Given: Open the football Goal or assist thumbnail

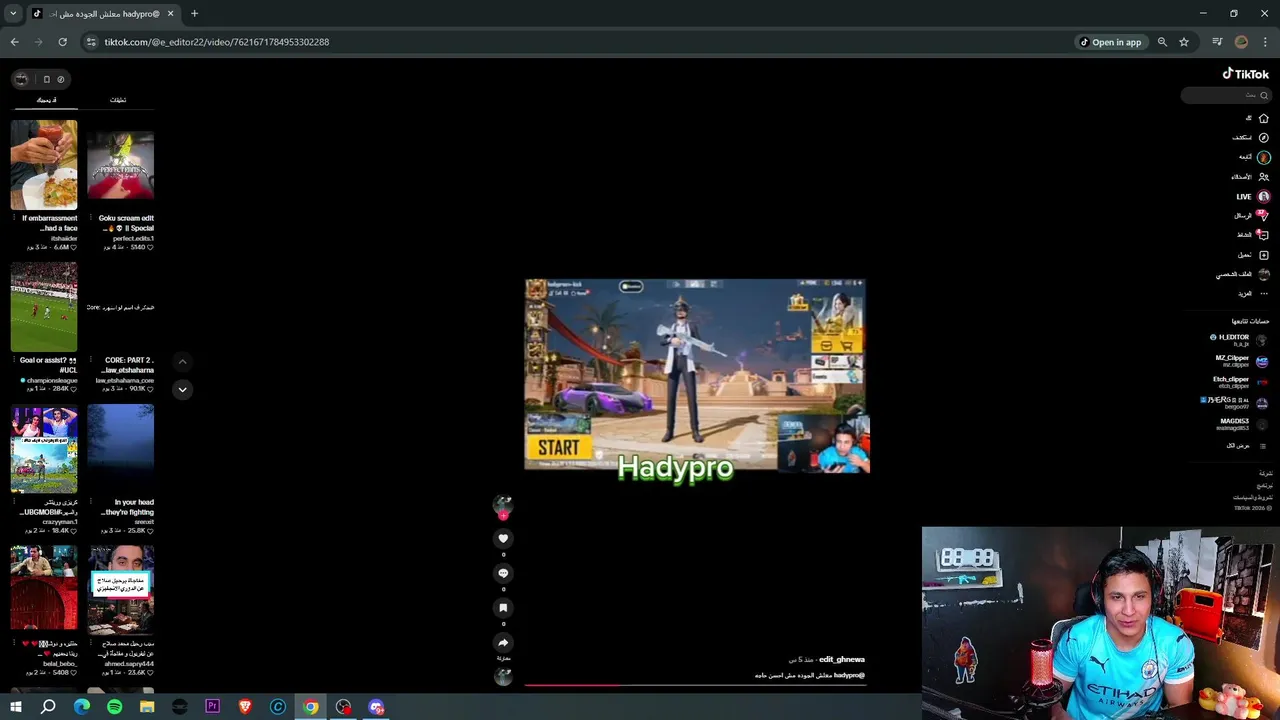Looking at the screenshot, I should [x=44, y=307].
